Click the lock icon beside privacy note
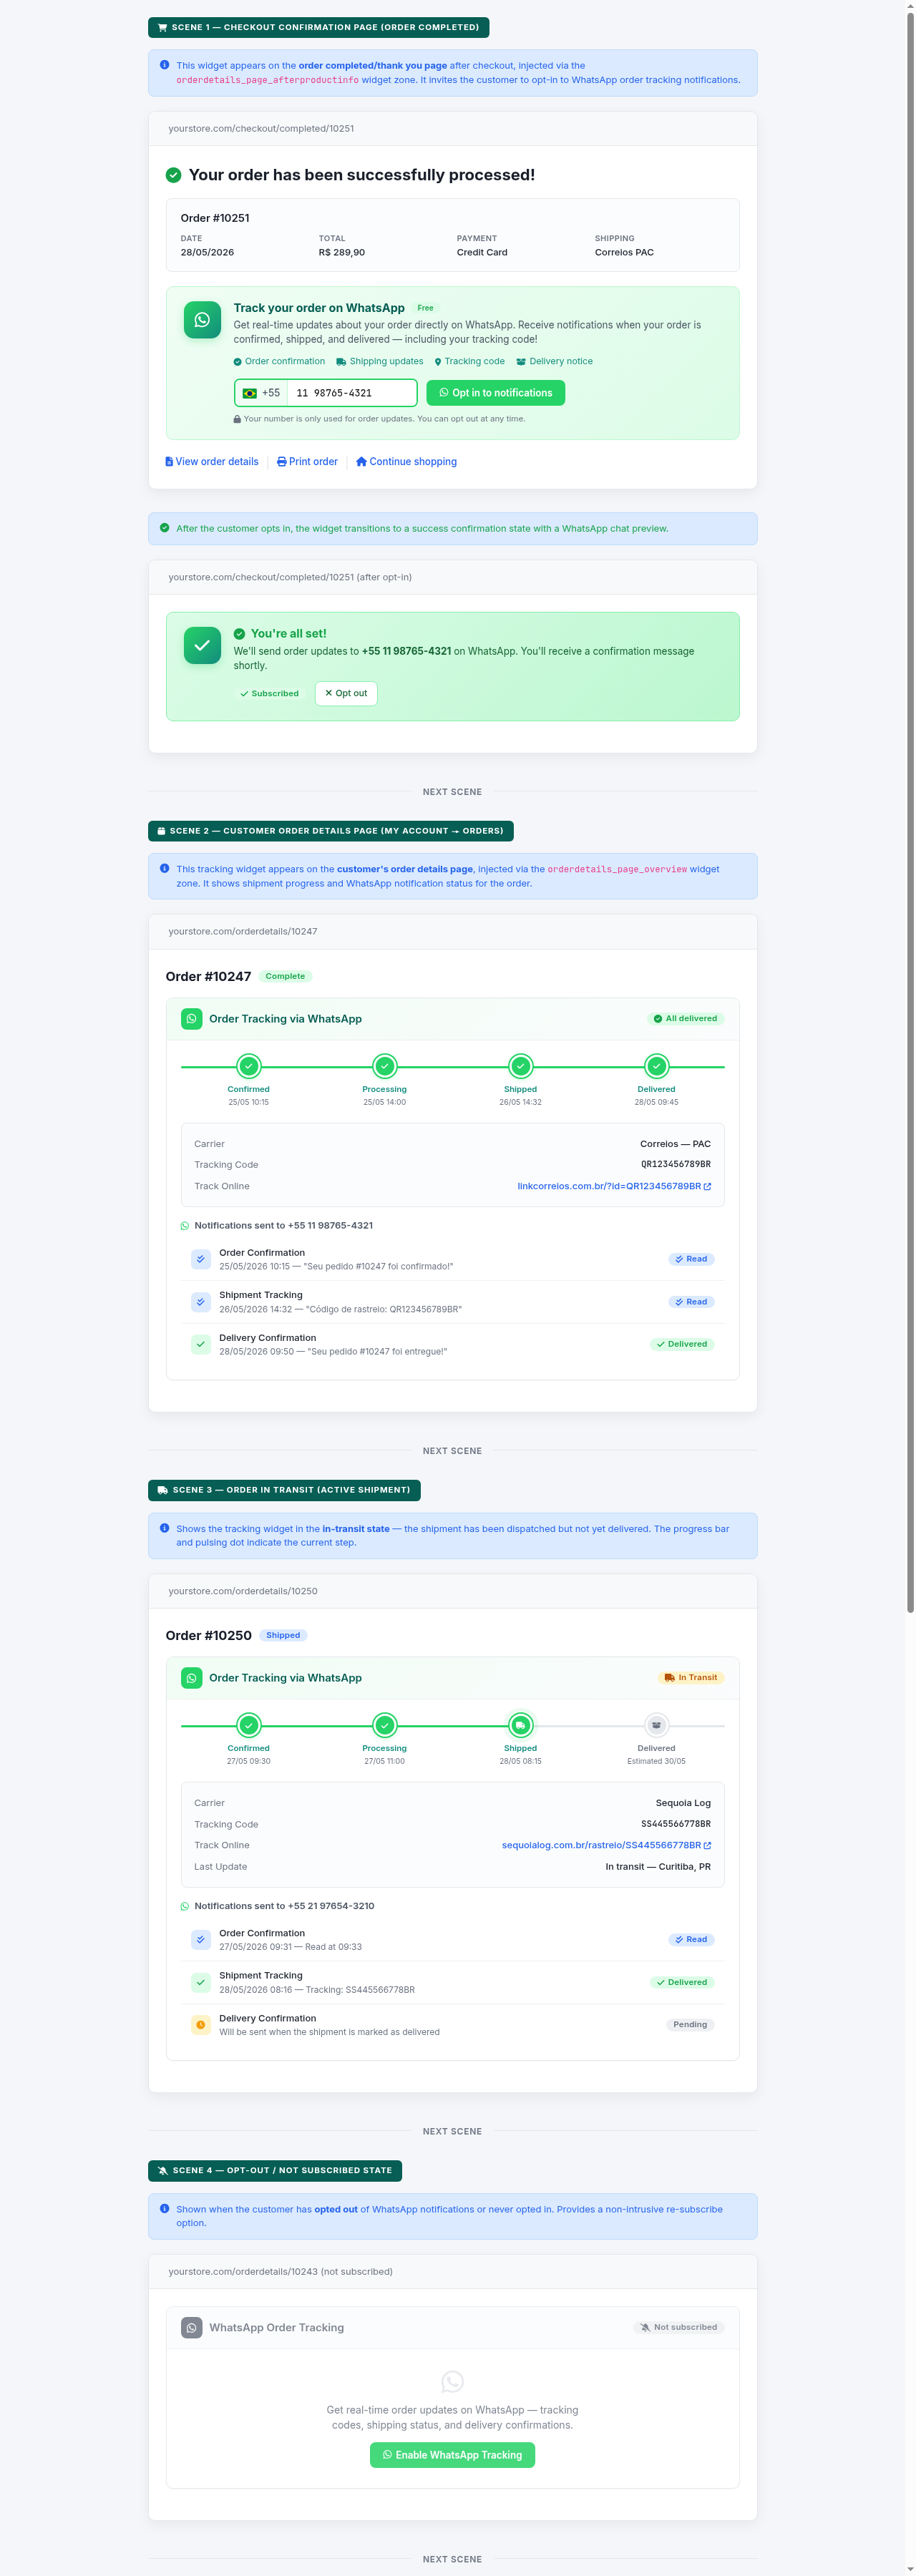 (x=237, y=419)
